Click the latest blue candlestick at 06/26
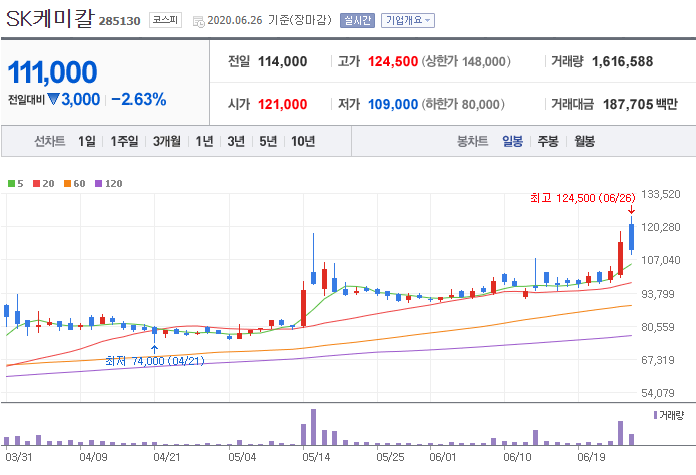The width and height of the screenshot is (696, 475). click(631, 237)
